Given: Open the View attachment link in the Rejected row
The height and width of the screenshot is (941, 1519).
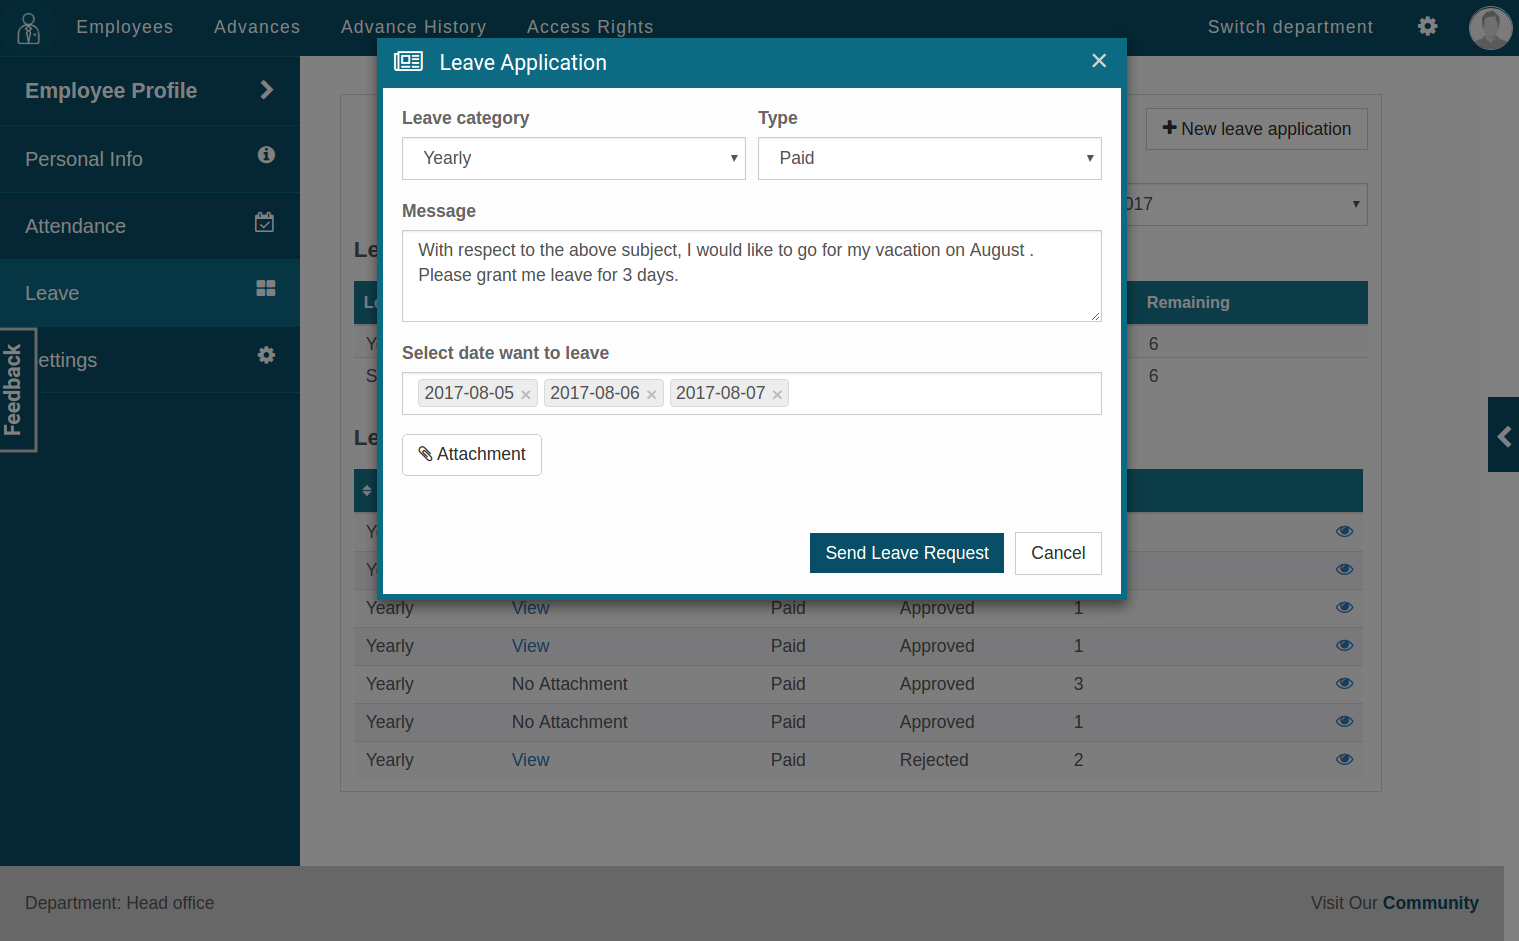Looking at the screenshot, I should pos(530,759).
